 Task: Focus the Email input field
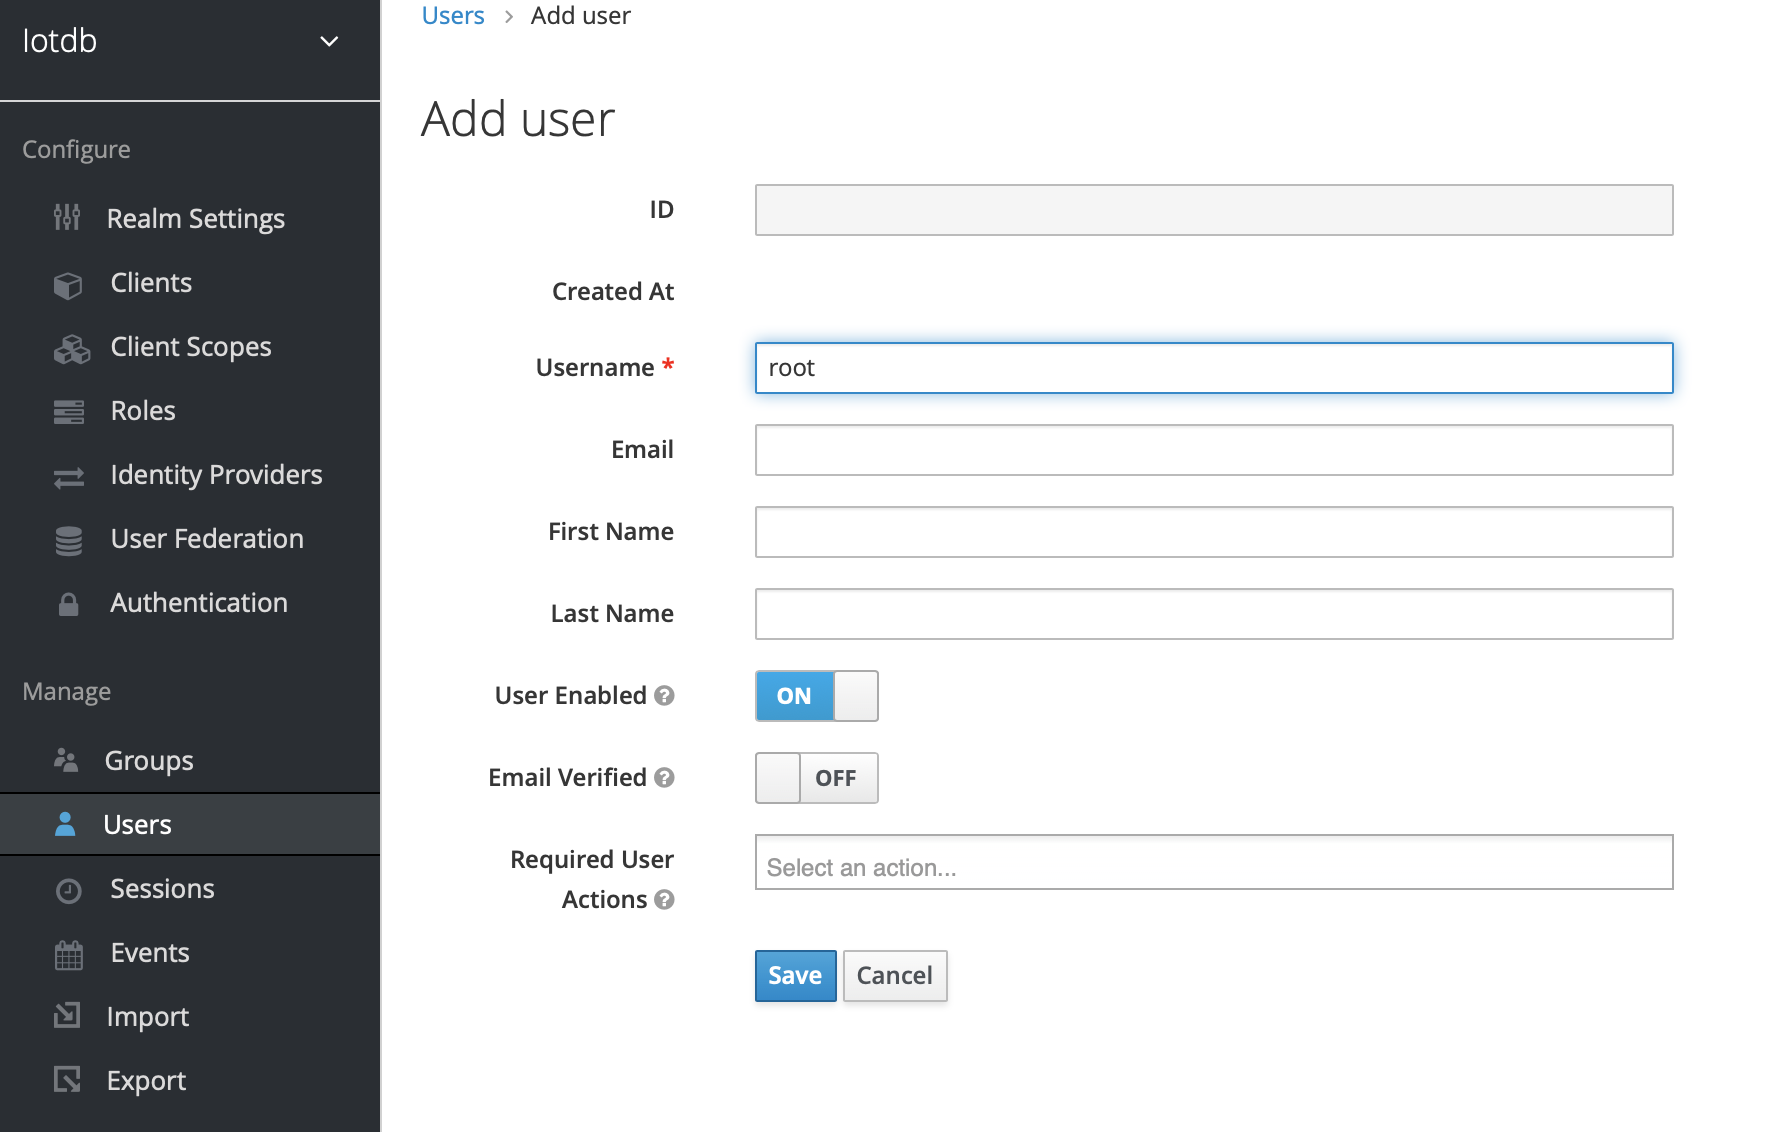click(x=1213, y=450)
